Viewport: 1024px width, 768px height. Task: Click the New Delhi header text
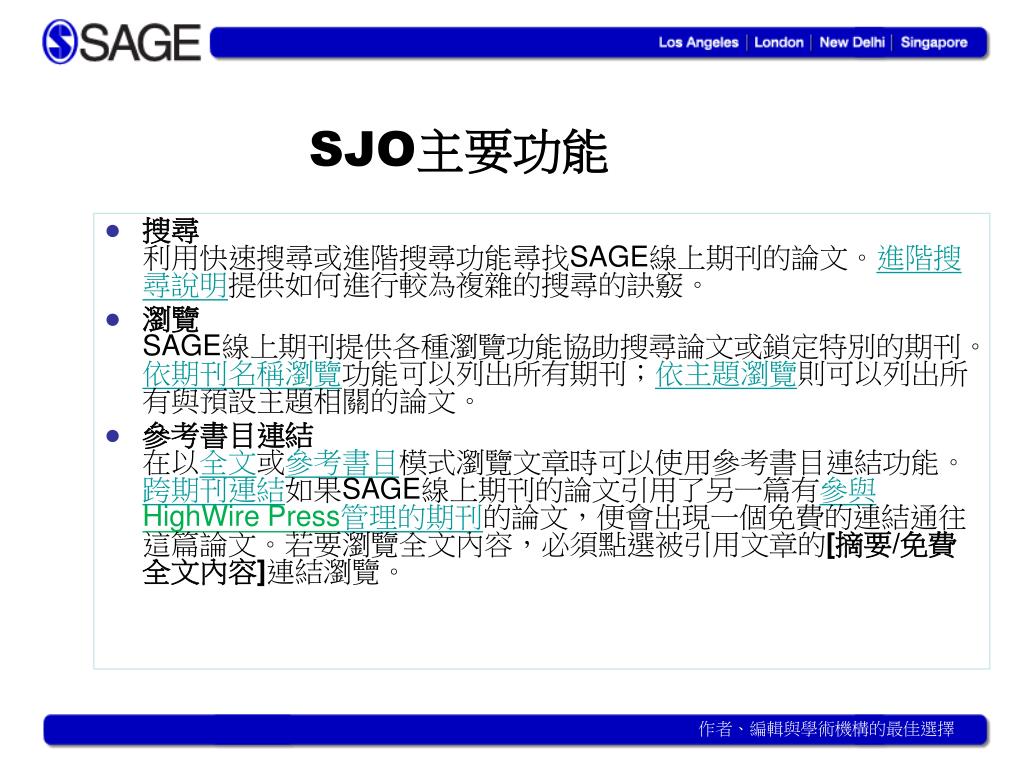[852, 42]
